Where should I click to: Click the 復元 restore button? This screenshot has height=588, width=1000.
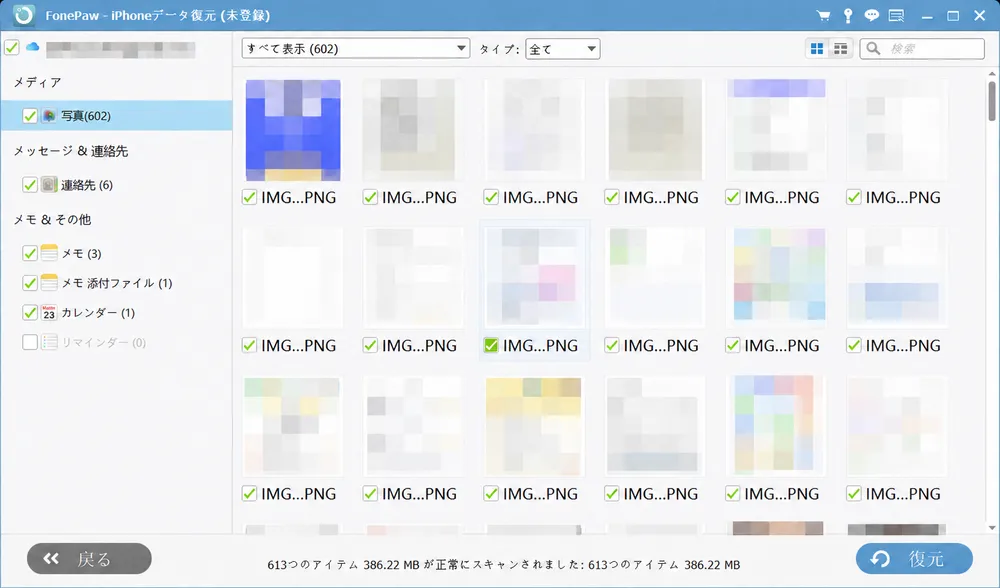coord(914,559)
